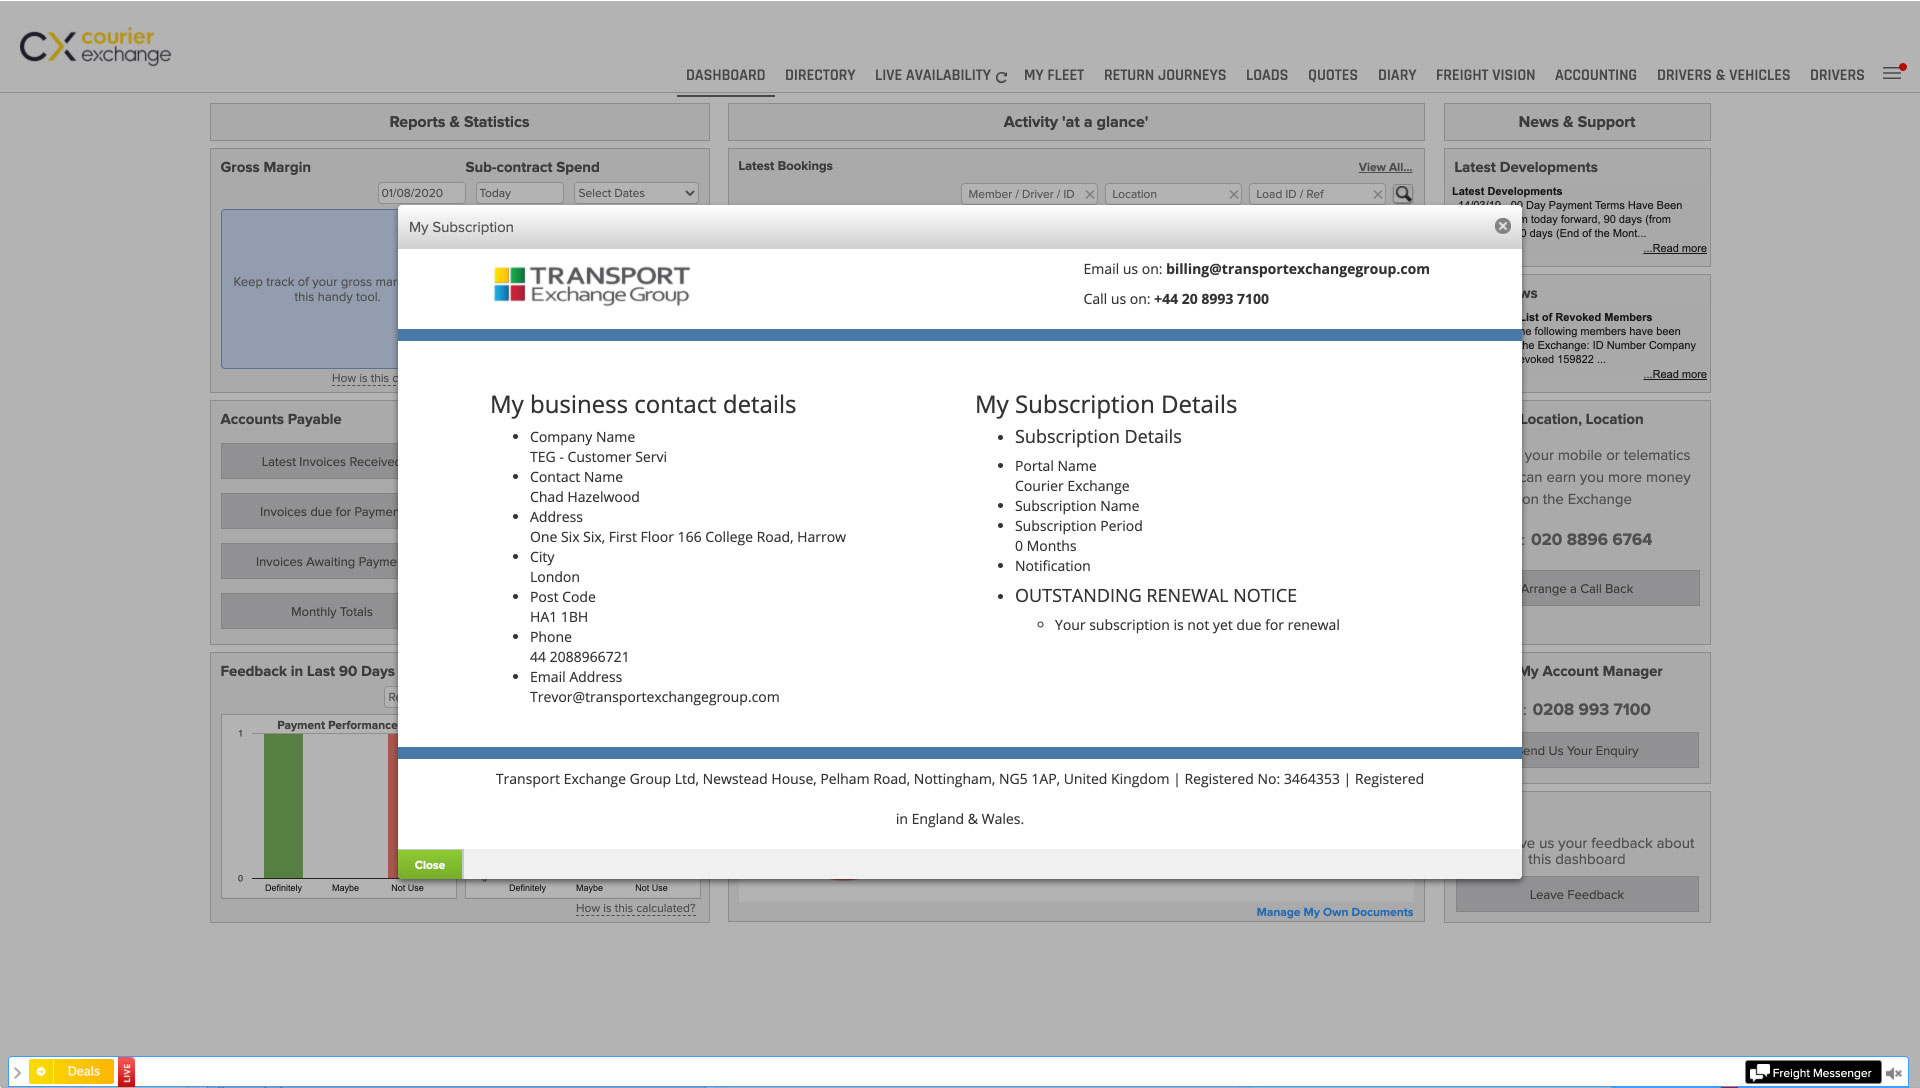Close the My Subscription dialog with X icon

[x=1502, y=226]
